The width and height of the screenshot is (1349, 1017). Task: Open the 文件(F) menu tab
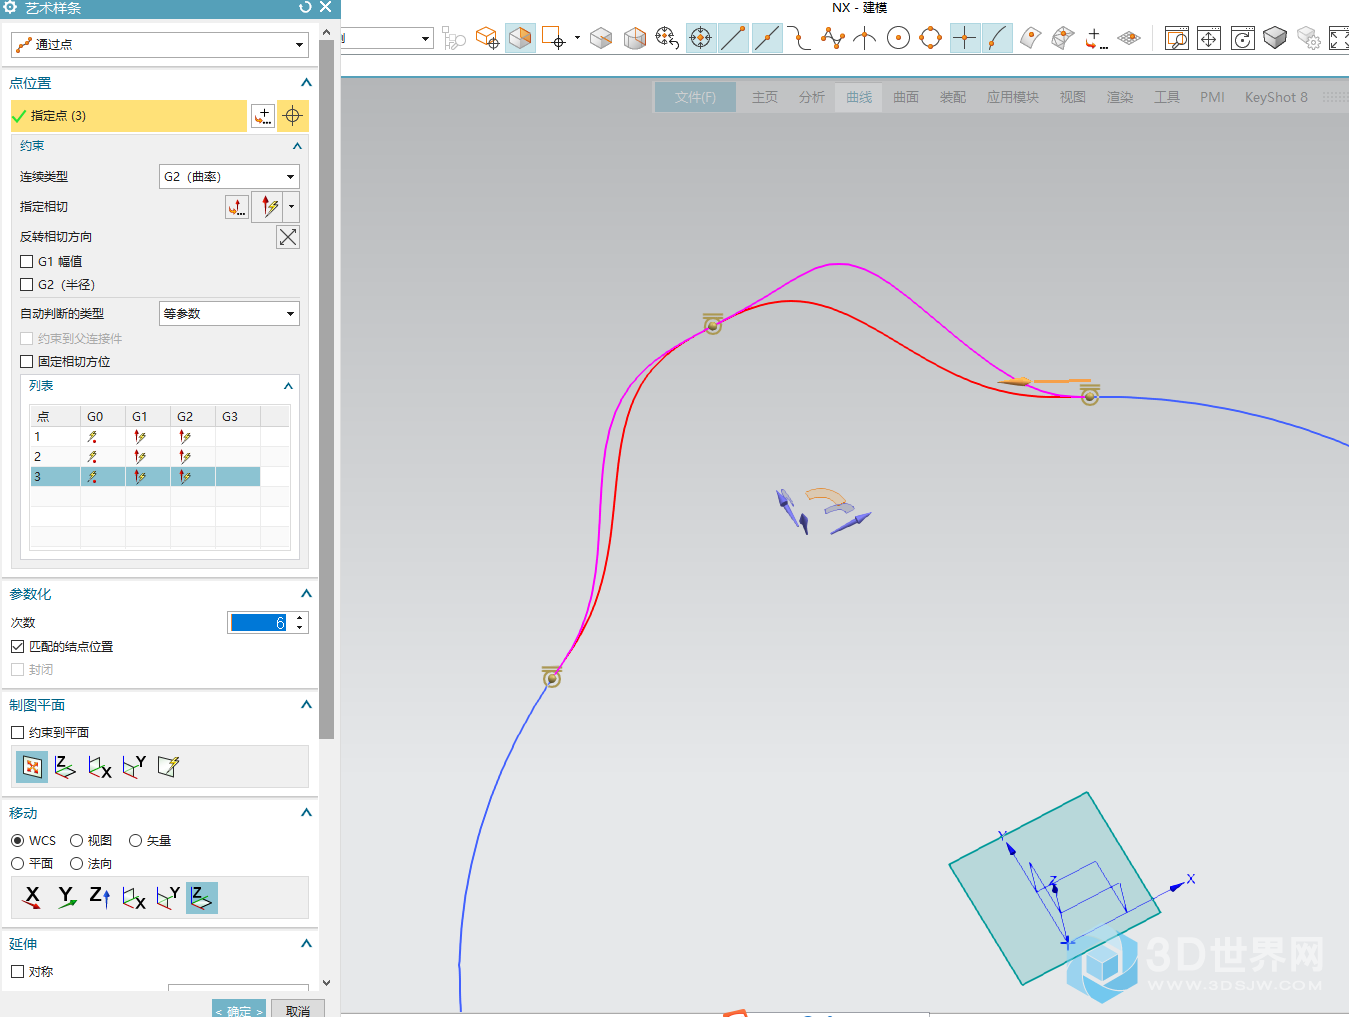[x=695, y=97]
